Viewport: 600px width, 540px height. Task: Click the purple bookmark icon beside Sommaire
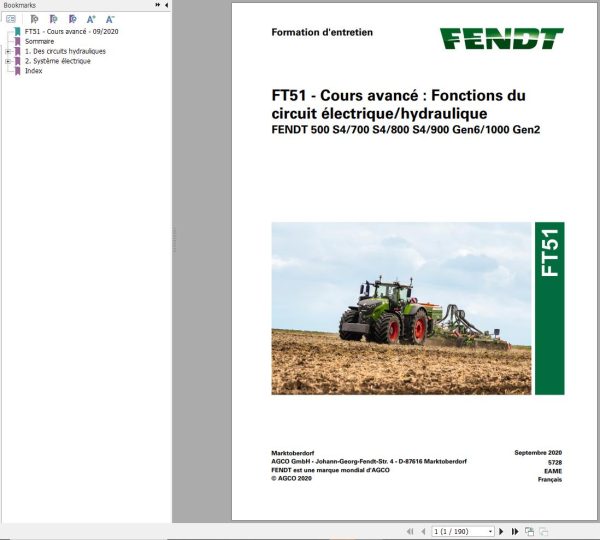click(17, 41)
